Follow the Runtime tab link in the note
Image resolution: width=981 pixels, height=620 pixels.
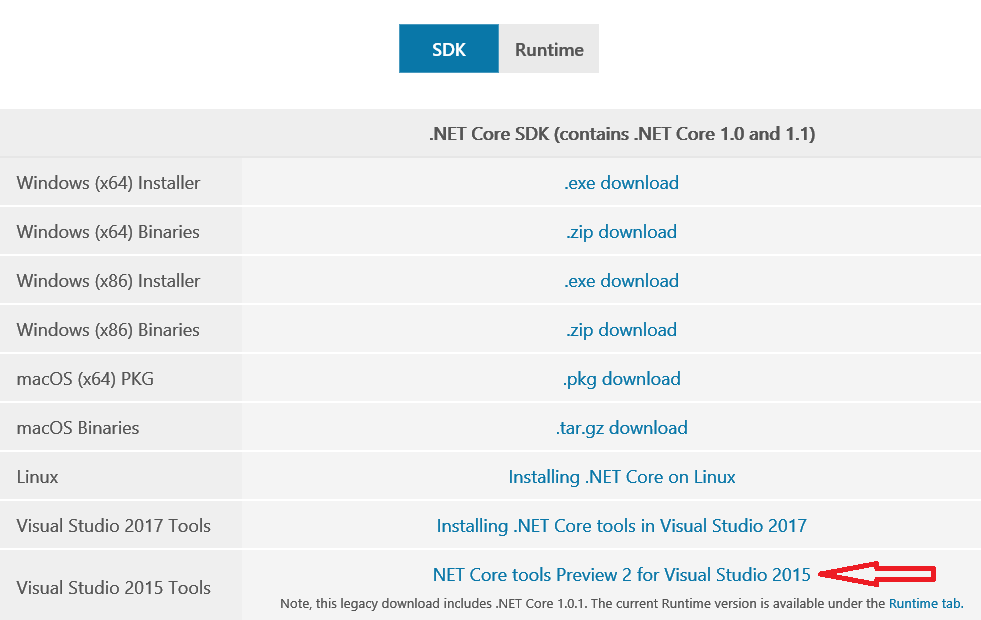click(x=926, y=604)
